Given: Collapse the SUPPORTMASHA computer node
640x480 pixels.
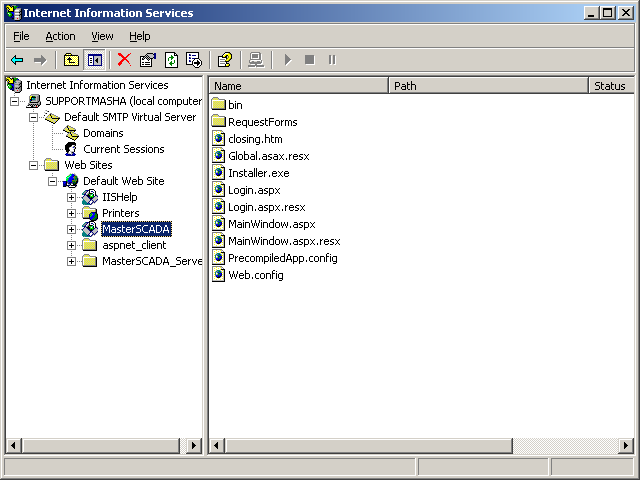Looking at the screenshot, I should pyautogui.click(x=14, y=101).
